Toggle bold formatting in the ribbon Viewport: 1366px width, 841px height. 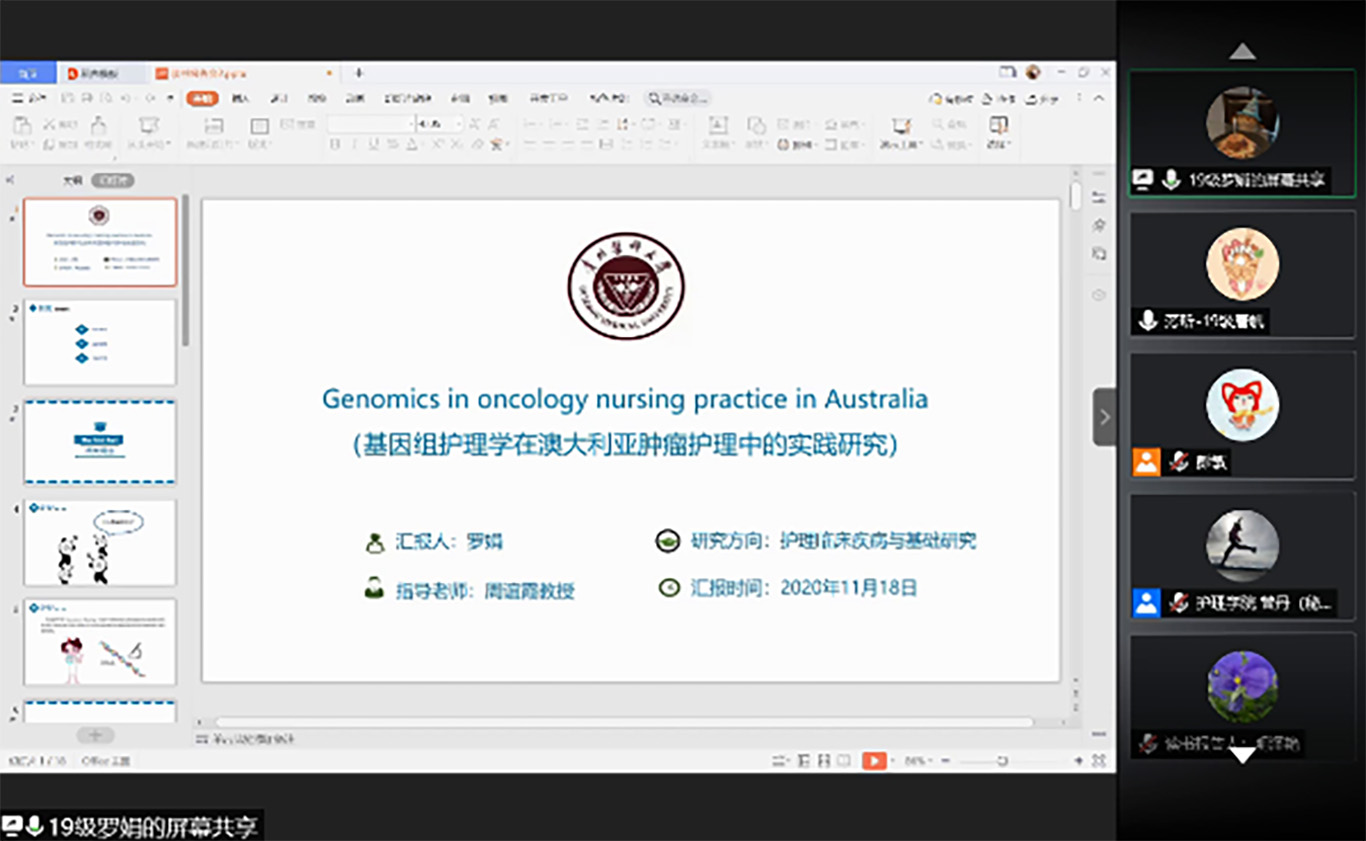pos(335,145)
